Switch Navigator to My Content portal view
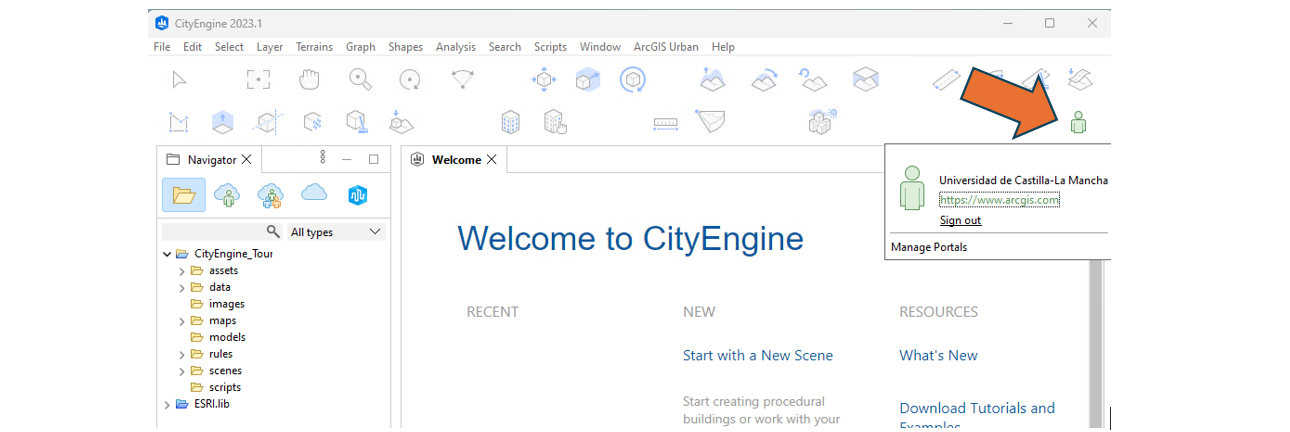This screenshot has height=432, width=1290. pyautogui.click(x=227, y=195)
